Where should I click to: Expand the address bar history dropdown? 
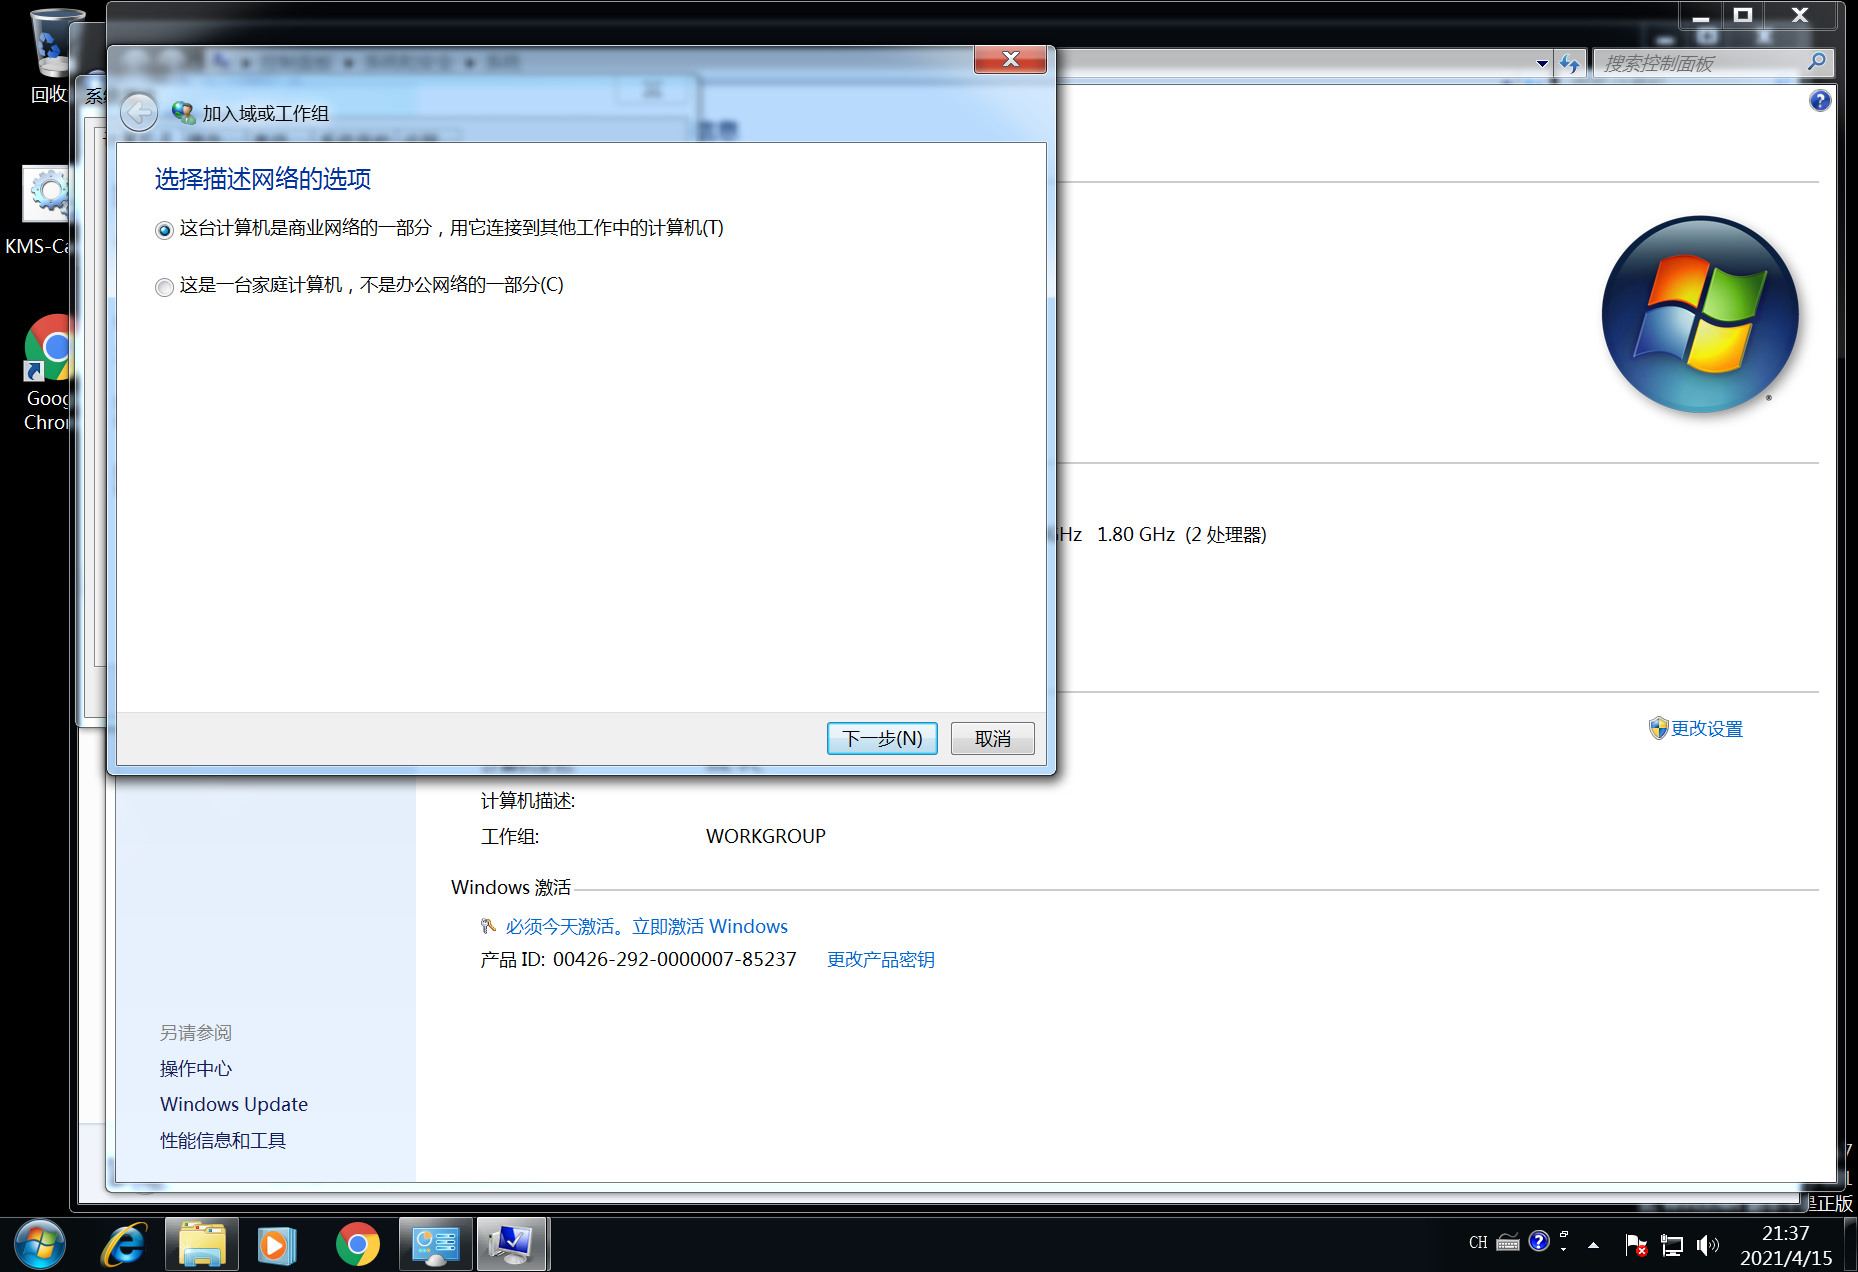tap(1542, 63)
